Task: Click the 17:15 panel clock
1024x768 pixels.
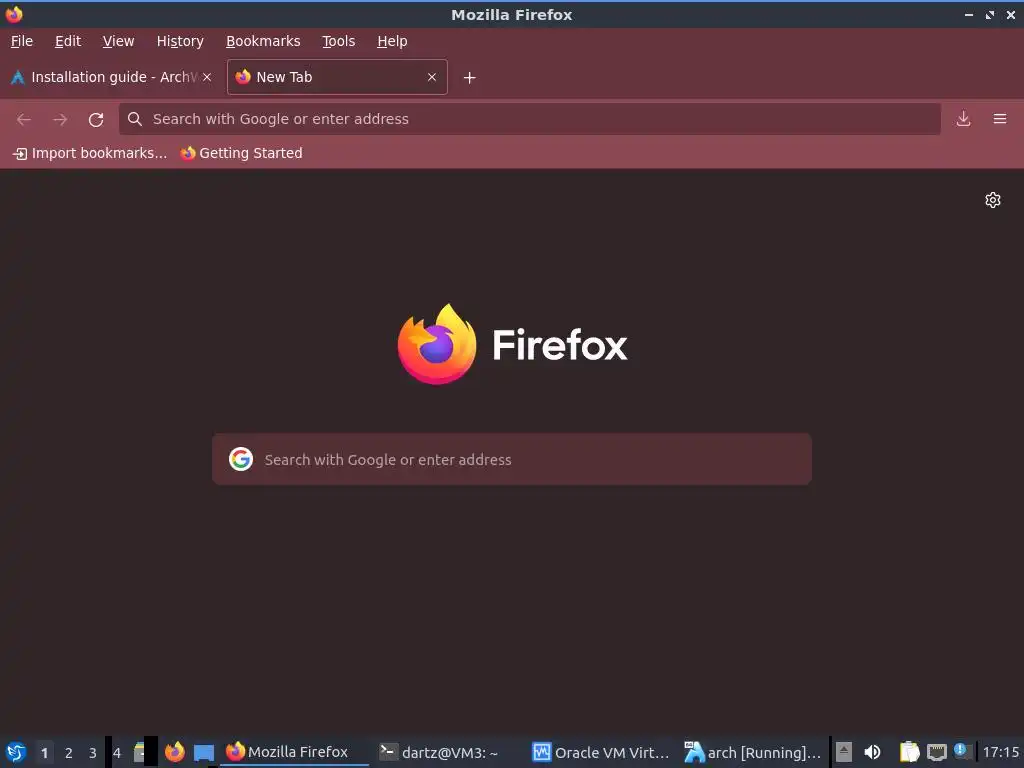Action: pos(1000,752)
